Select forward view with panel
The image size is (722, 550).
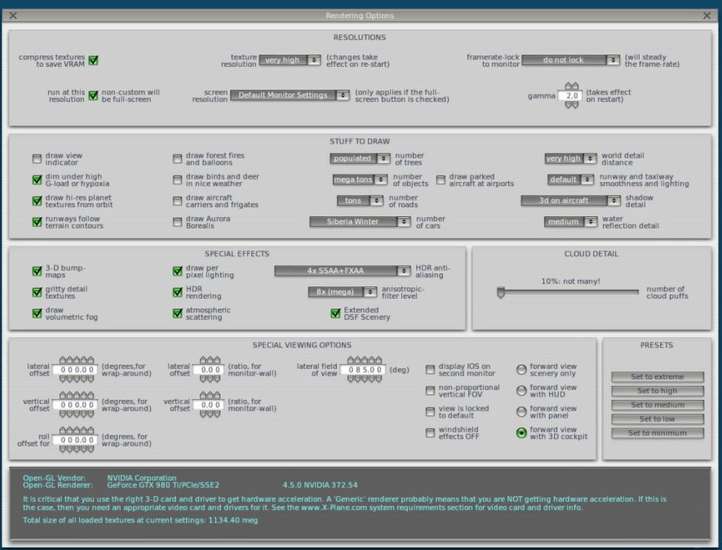click(x=521, y=412)
